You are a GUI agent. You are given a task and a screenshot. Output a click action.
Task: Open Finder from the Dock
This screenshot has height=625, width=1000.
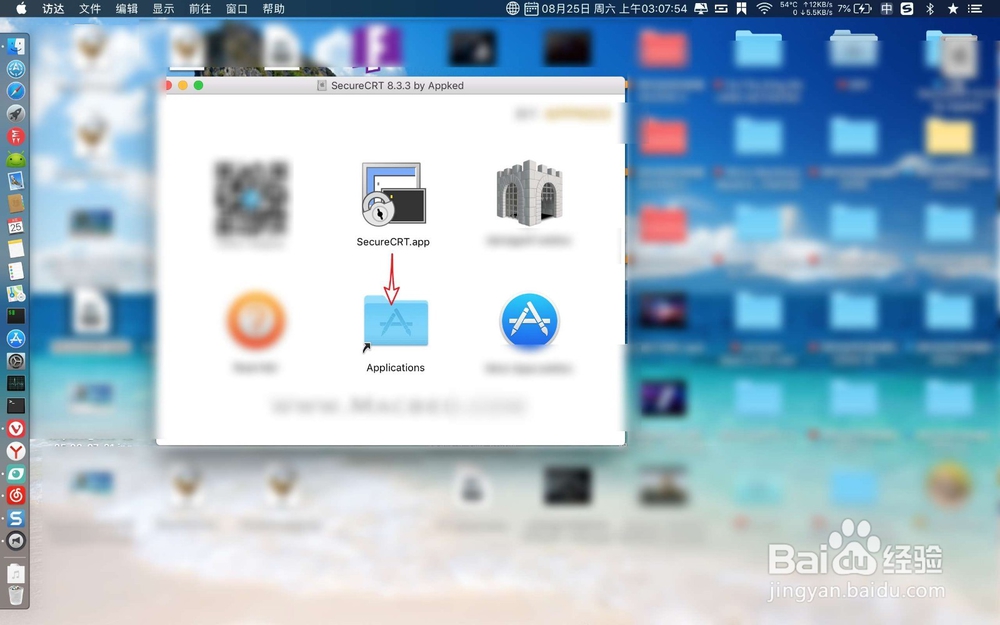[16, 46]
